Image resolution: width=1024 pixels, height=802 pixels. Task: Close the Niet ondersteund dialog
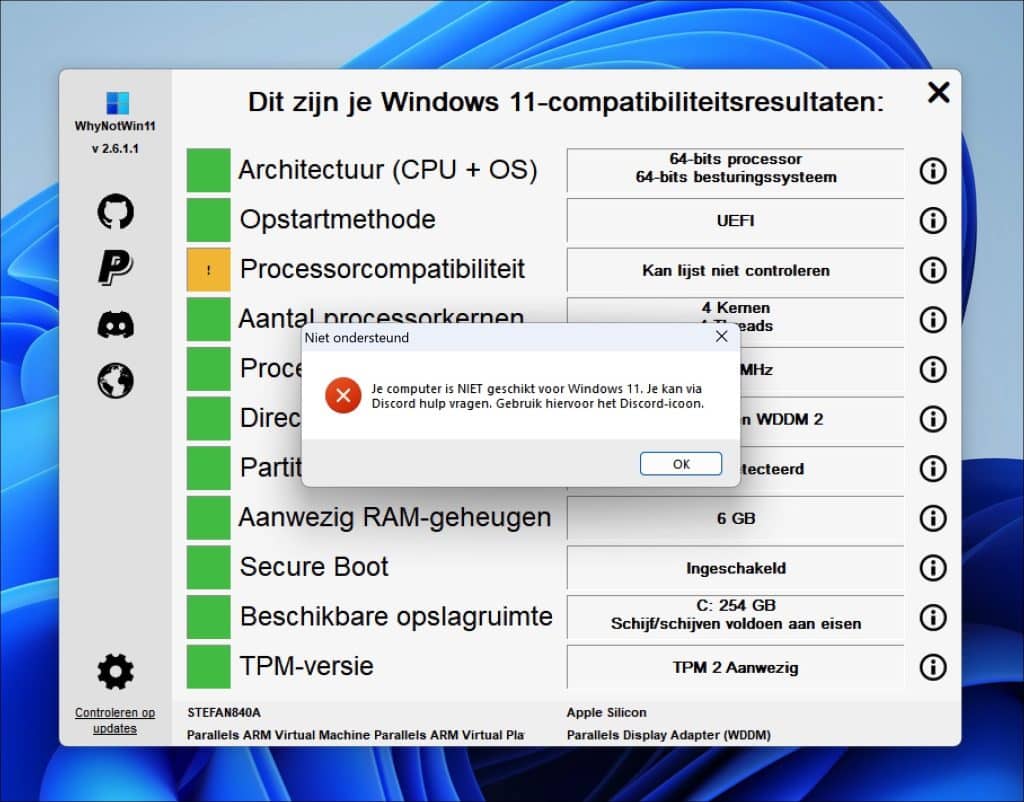(721, 336)
